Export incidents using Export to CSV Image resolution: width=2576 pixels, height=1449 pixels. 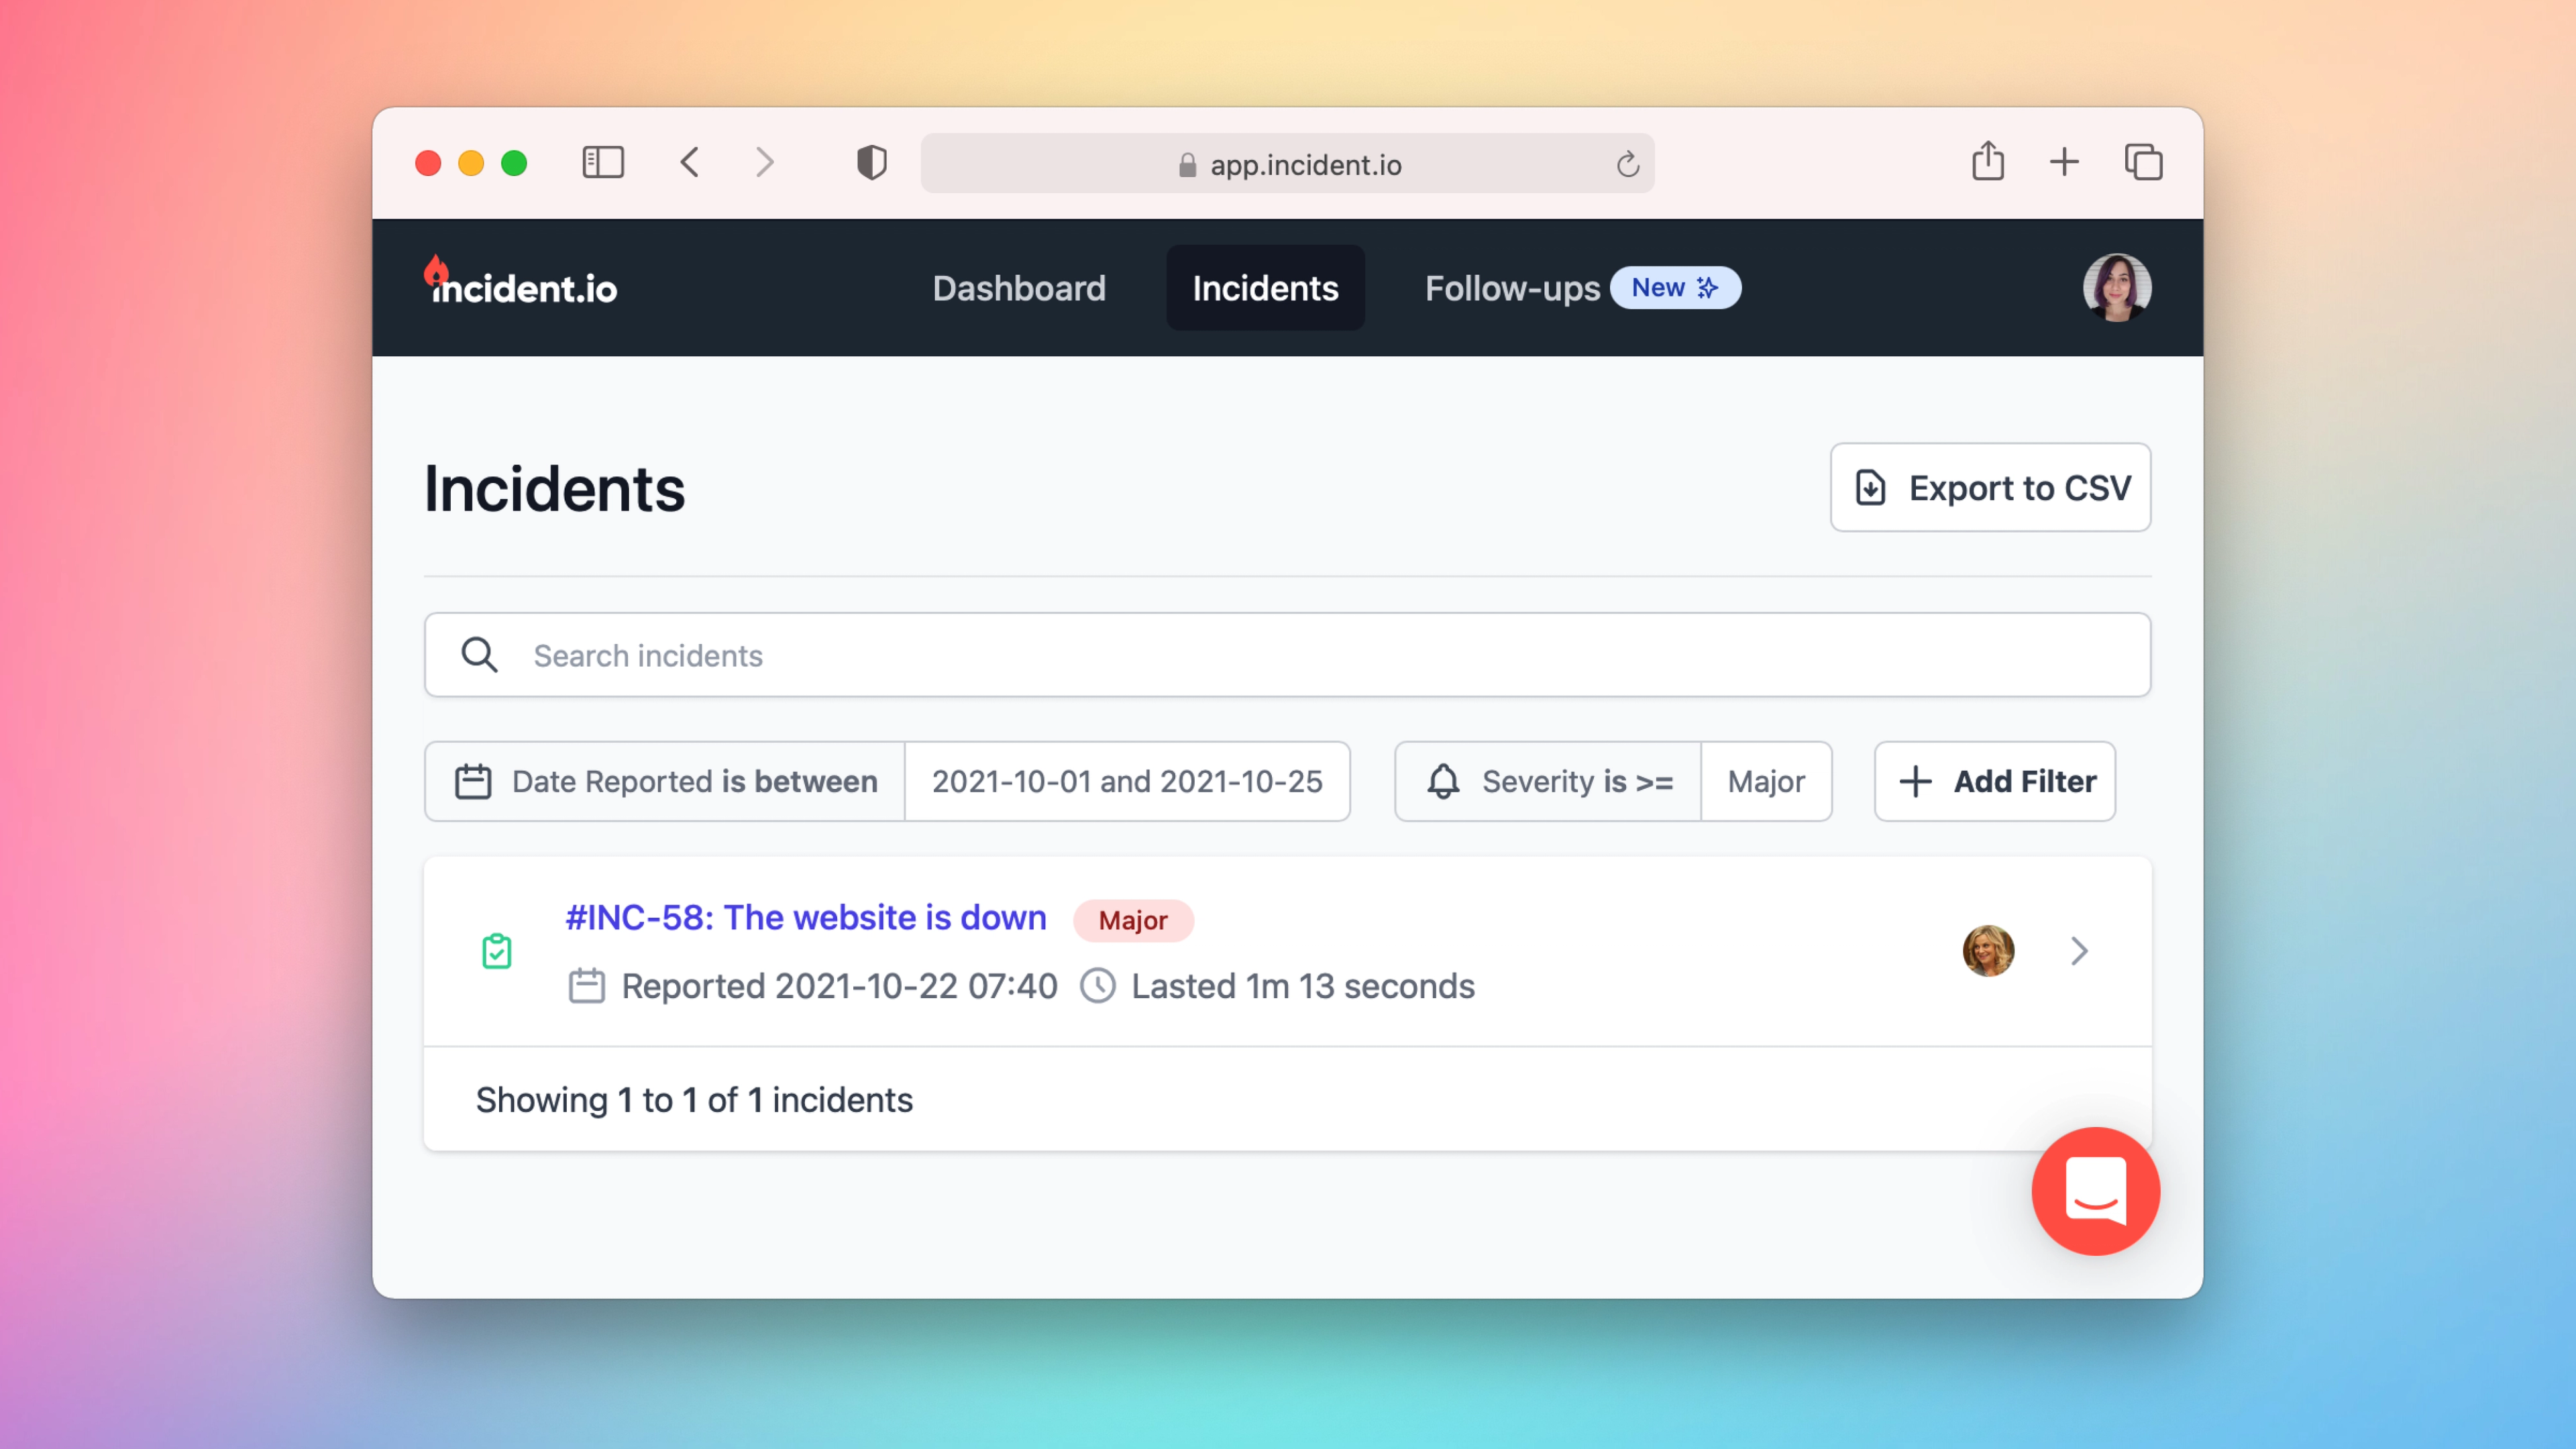[x=1991, y=488]
